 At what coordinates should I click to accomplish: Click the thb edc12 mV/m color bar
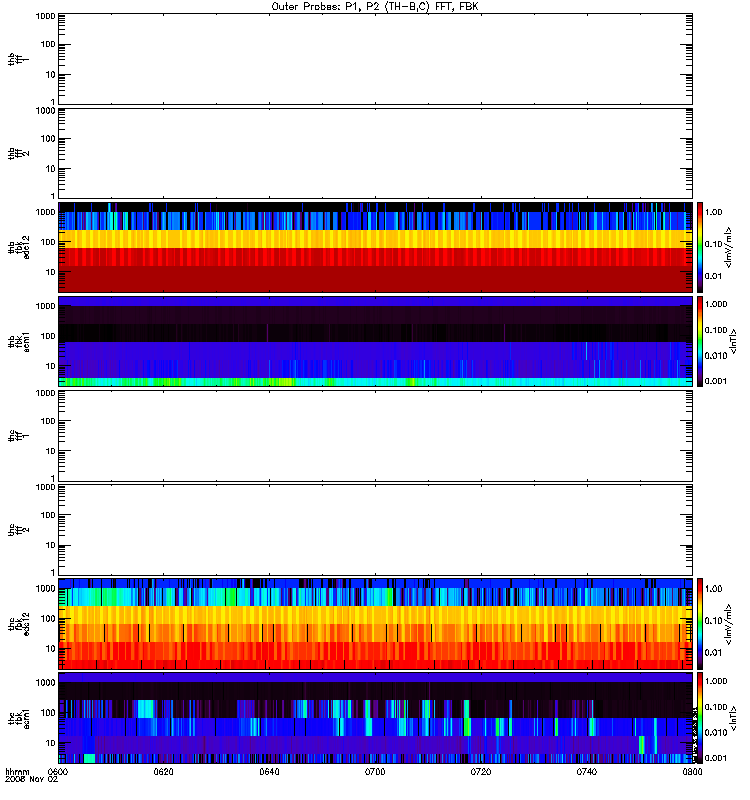point(700,247)
